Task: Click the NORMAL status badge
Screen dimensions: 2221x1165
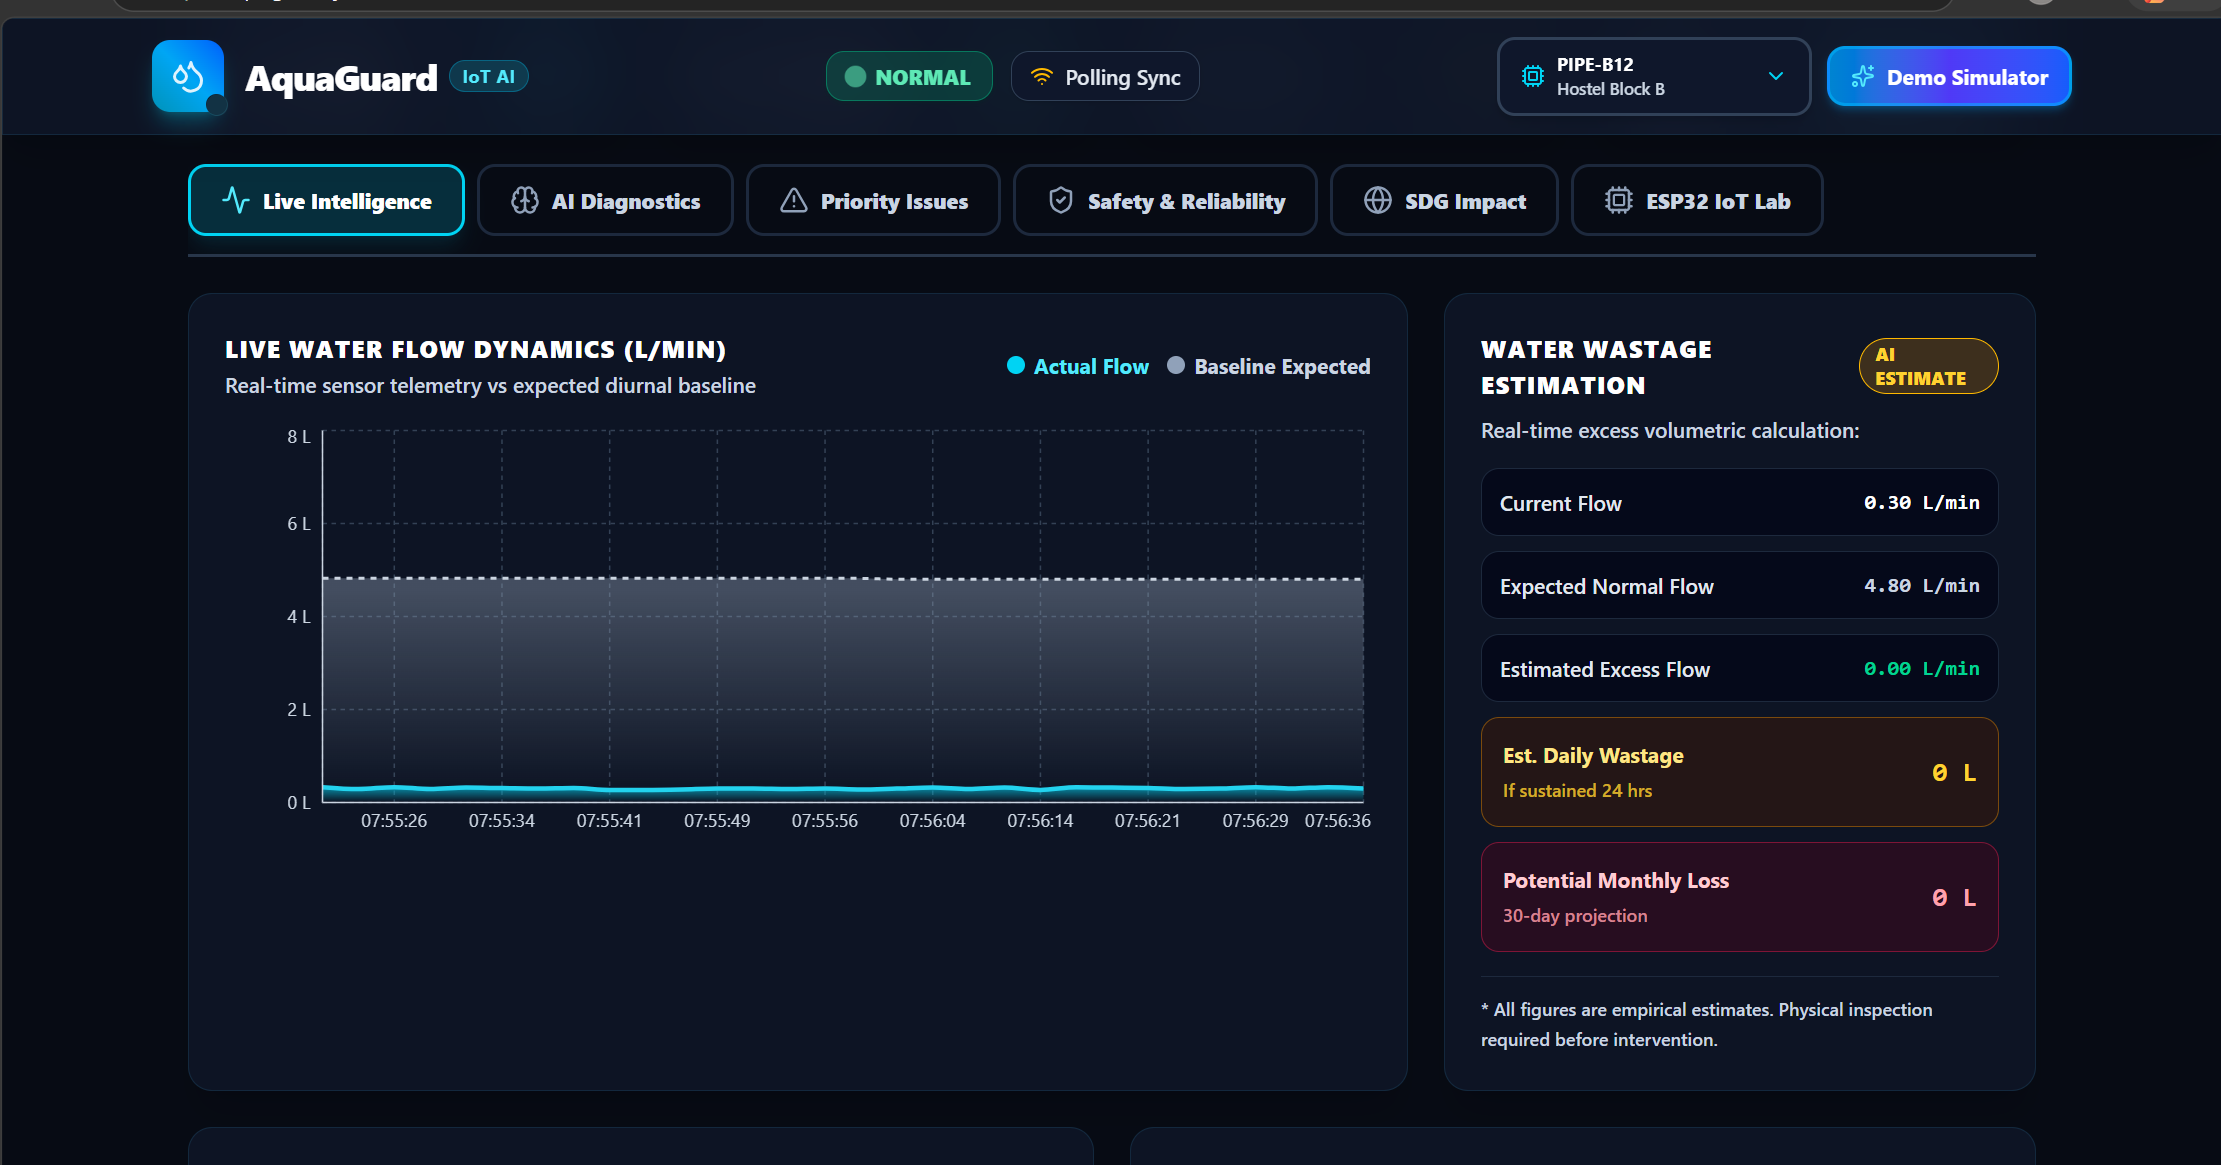Action: (x=909, y=77)
